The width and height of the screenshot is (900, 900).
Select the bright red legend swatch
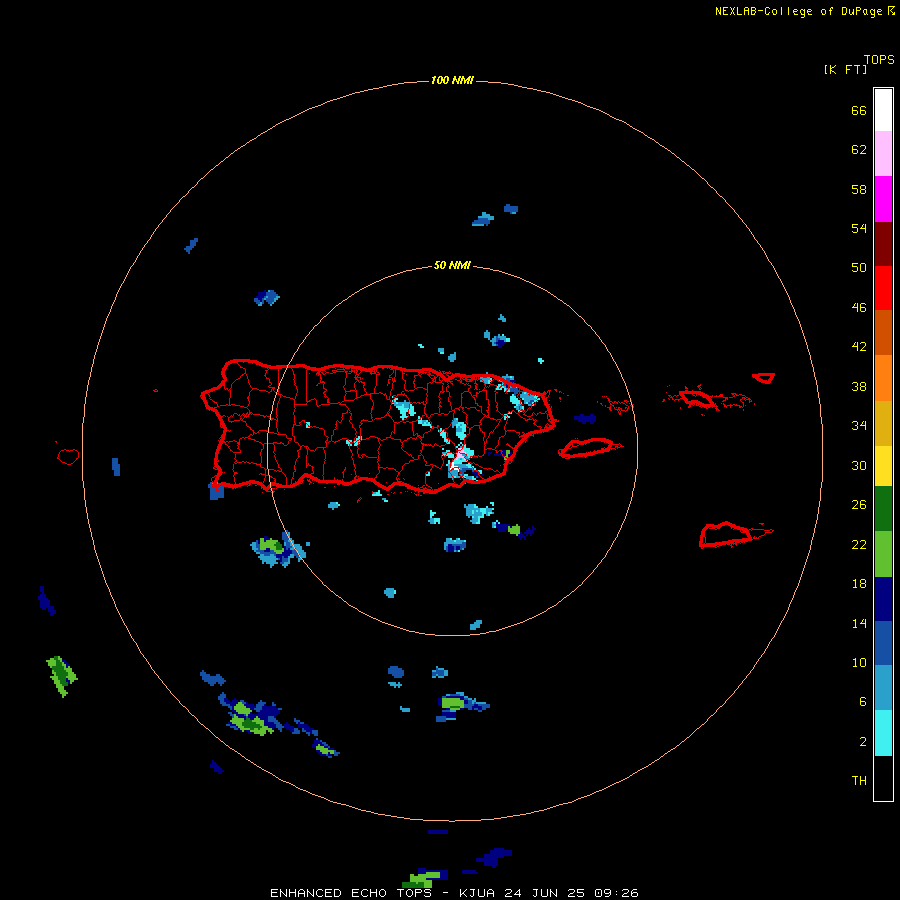point(883,288)
